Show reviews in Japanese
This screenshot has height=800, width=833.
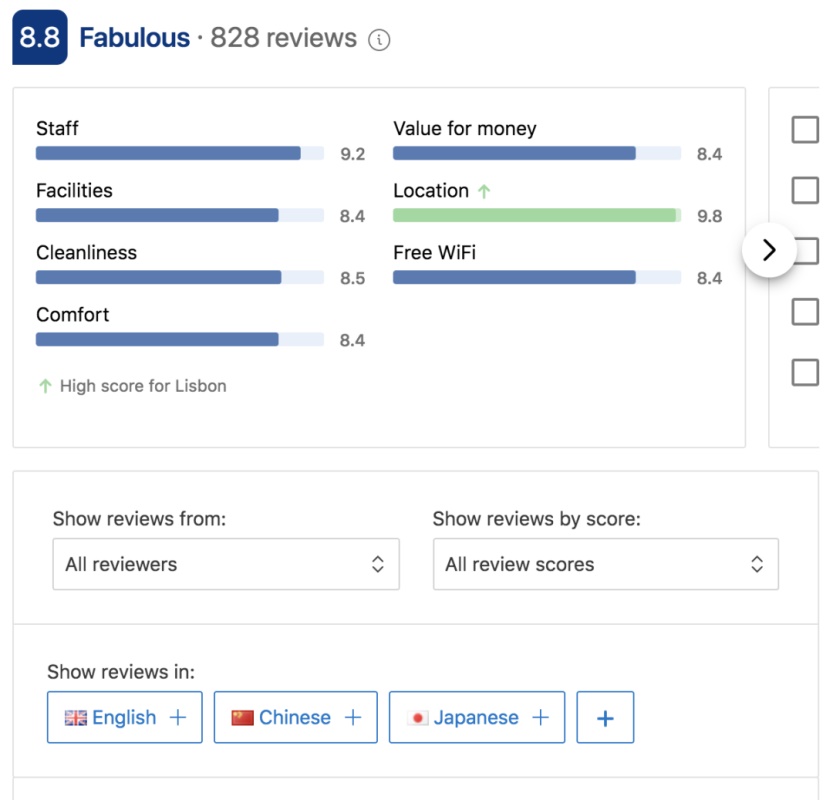pyautogui.click(x=477, y=717)
